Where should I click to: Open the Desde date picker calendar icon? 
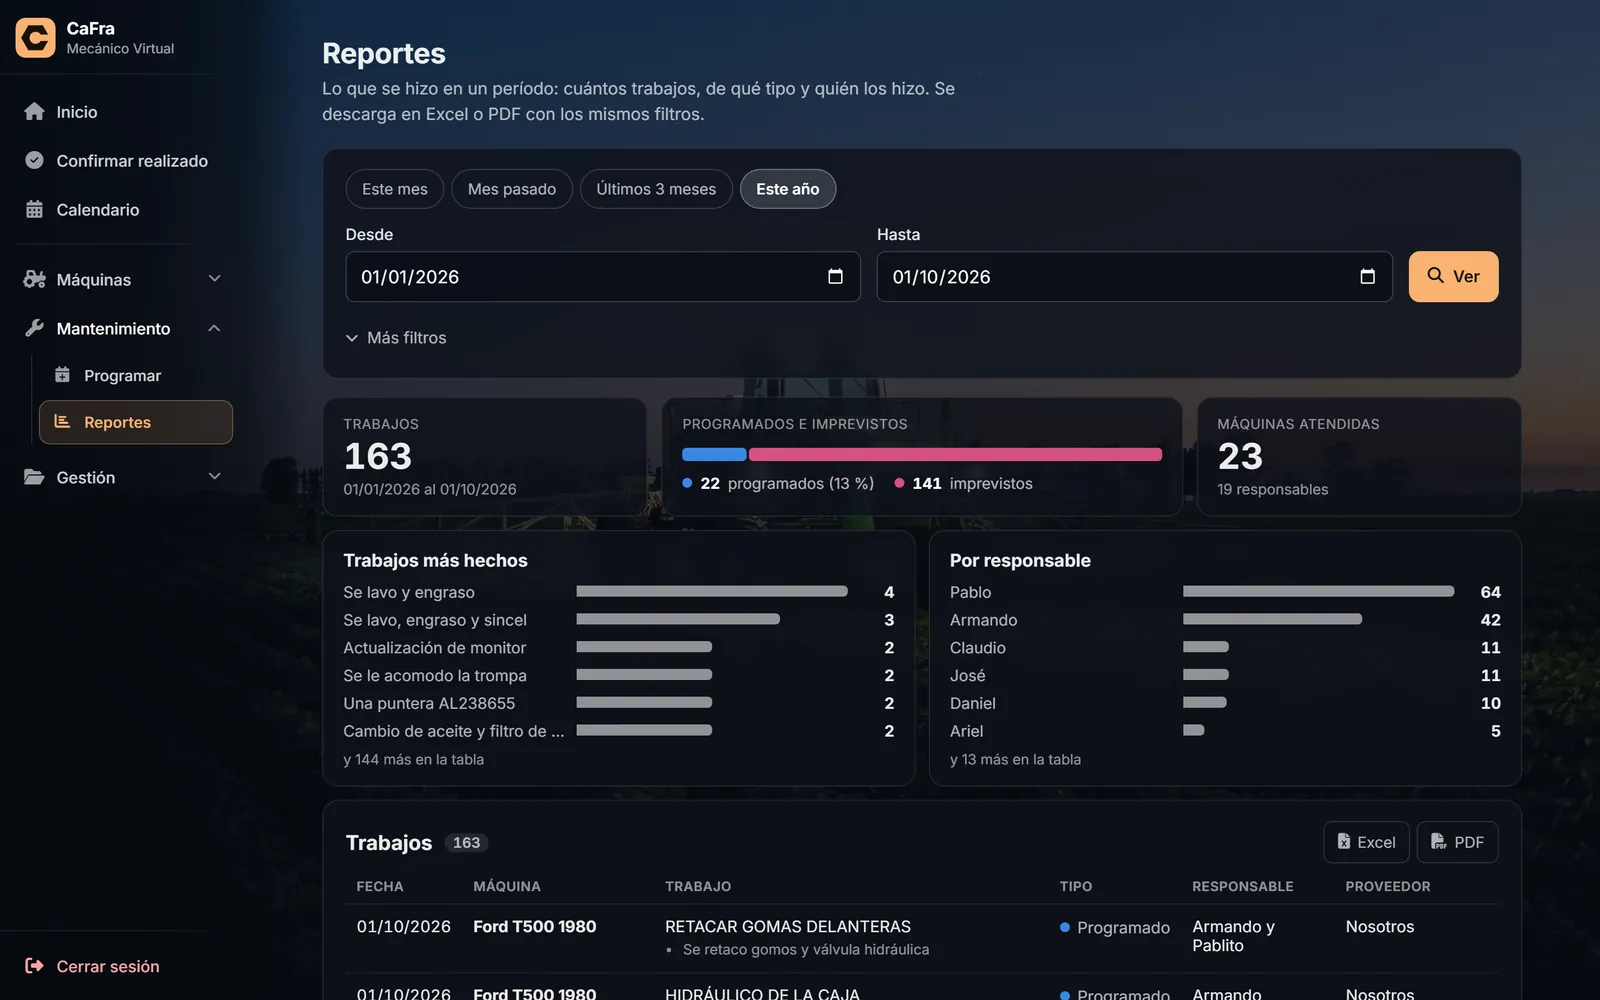click(836, 277)
